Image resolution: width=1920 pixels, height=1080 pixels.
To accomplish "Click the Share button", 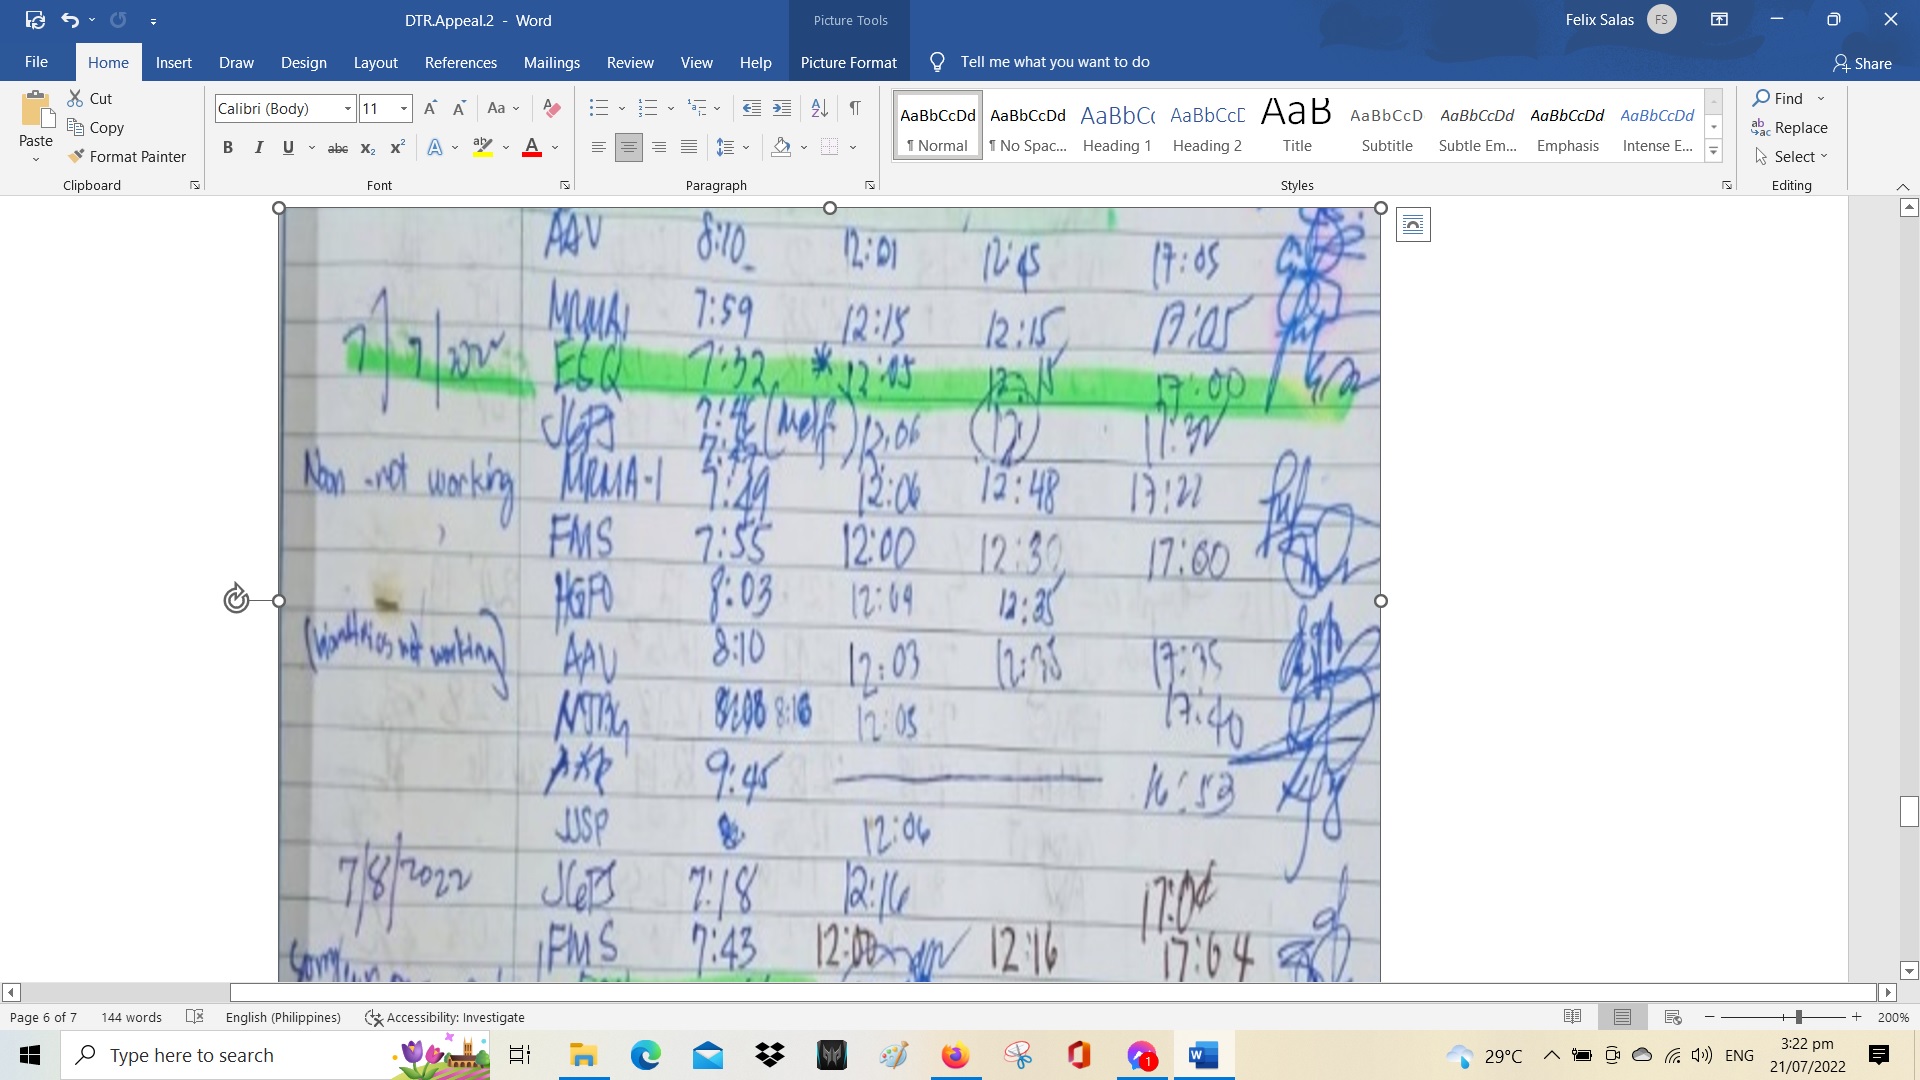I will click(1862, 63).
